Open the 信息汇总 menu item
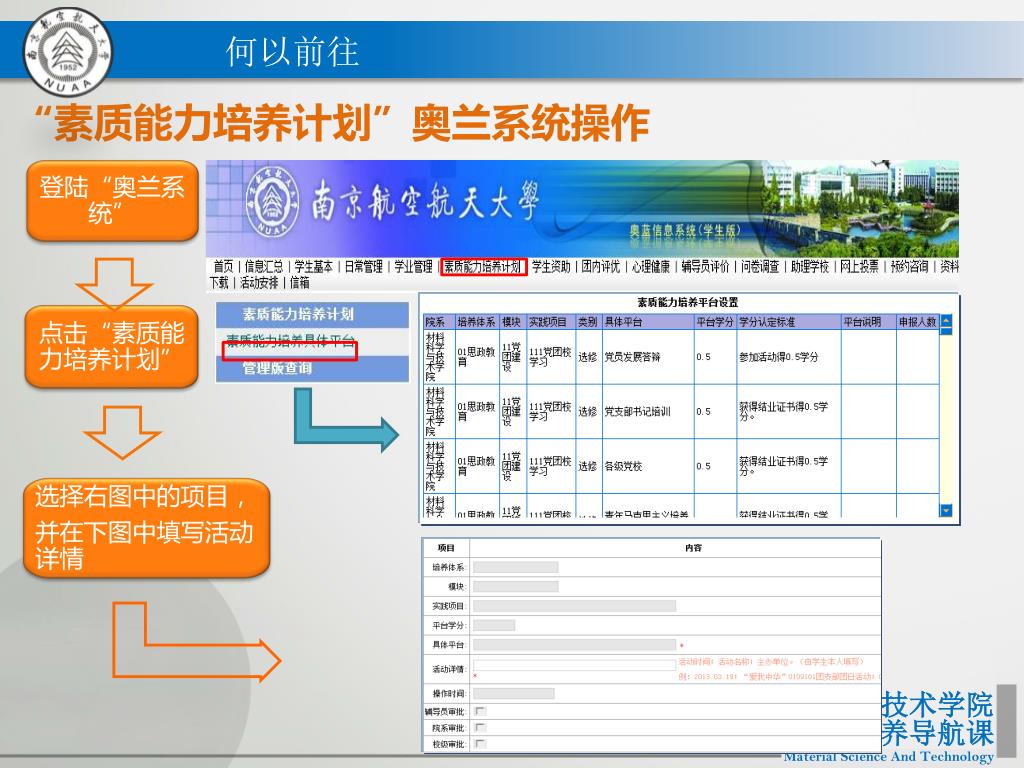The height and width of the screenshot is (768, 1024). [x=264, y=266]
